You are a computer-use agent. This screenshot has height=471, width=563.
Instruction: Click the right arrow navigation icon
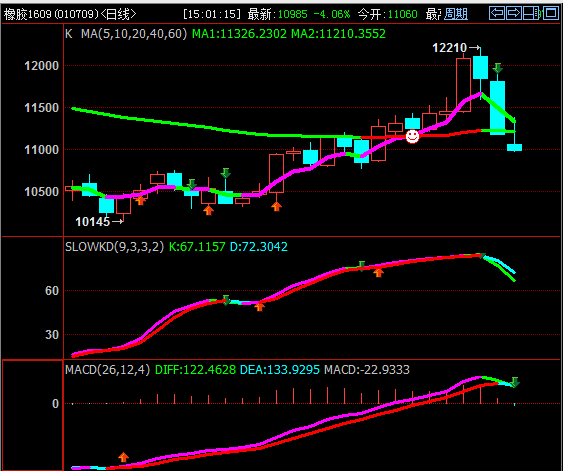click(x=514, y=13)
